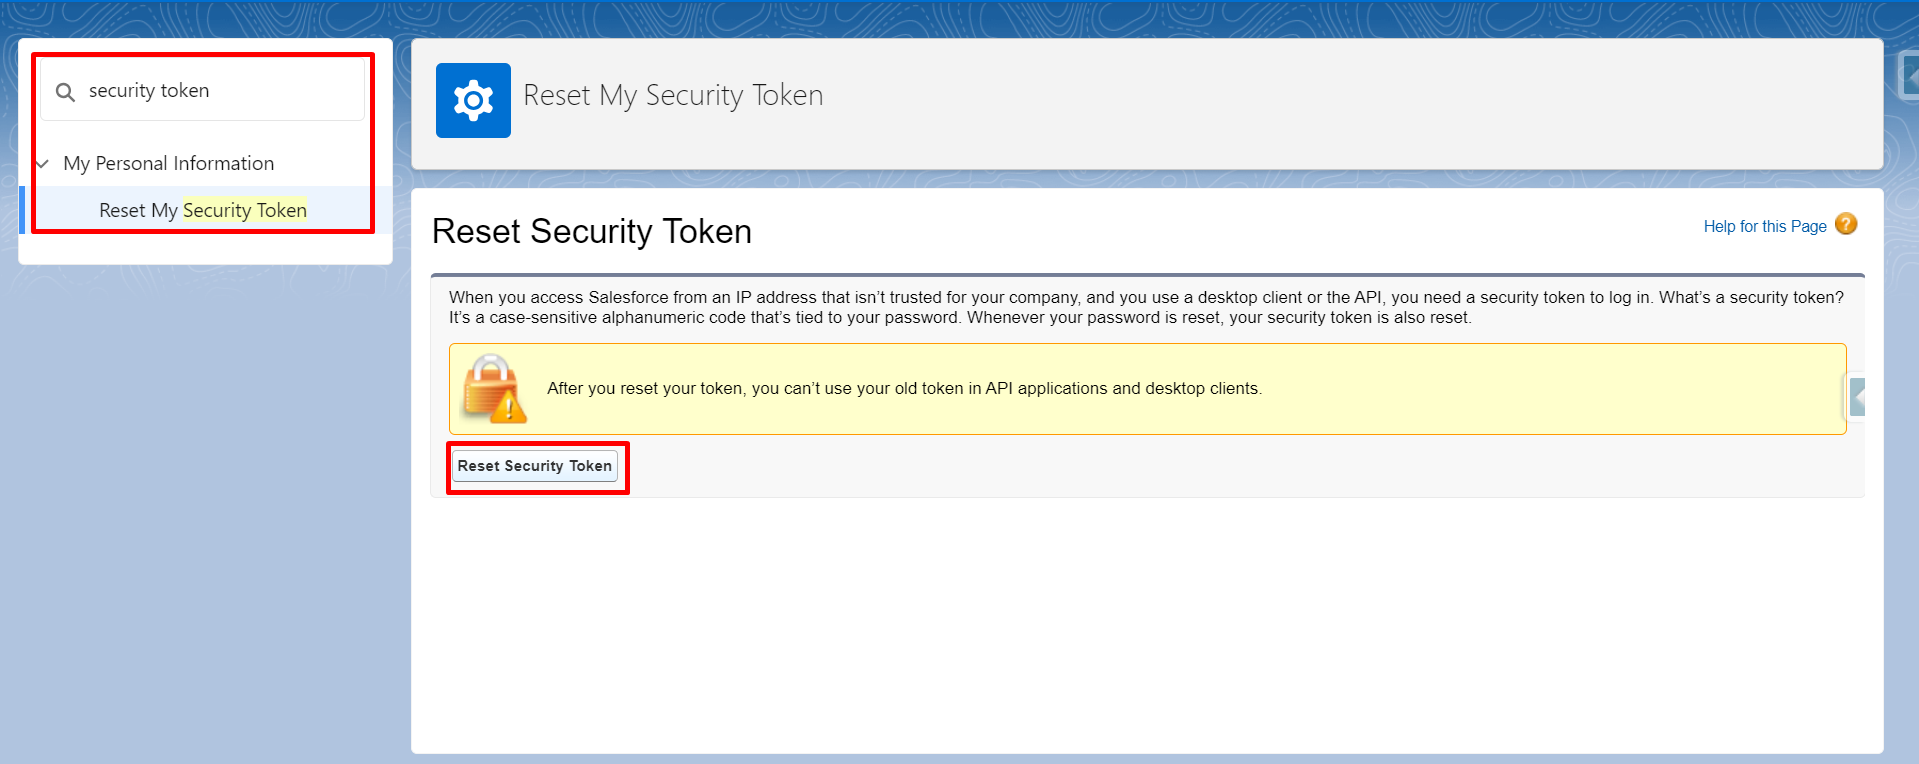Click the blue gear setup icon
Image resolution: width=1919 pixels, height=764 pixels.
[473, 100]
